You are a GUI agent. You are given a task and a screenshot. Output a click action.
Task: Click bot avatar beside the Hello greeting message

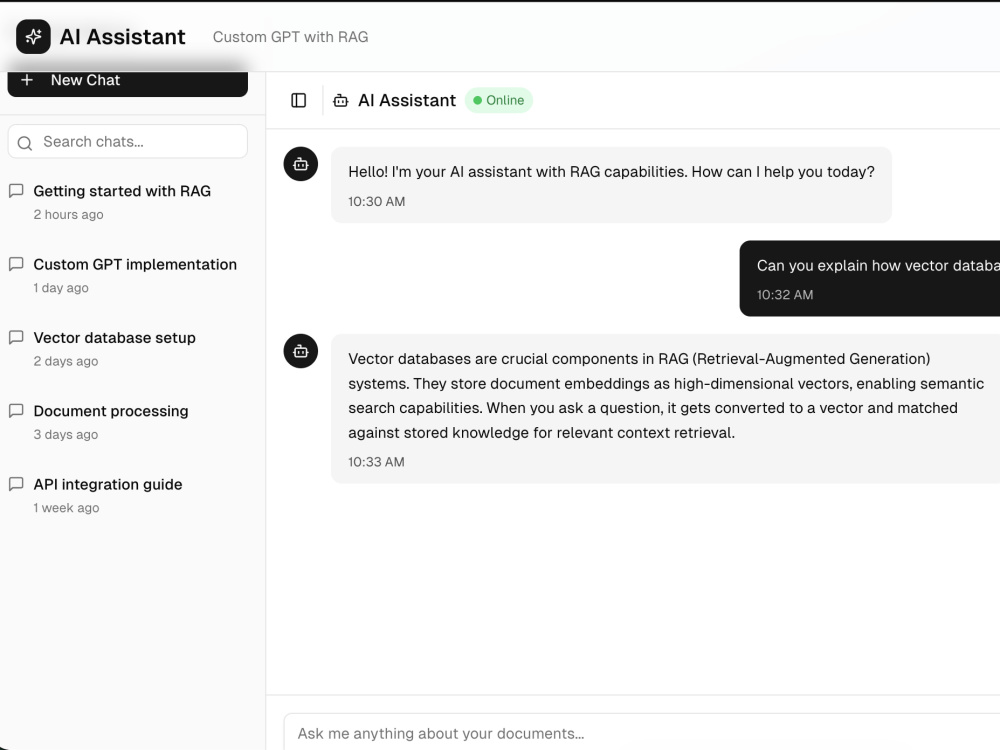pyautogui.click(x=301, y=165)
